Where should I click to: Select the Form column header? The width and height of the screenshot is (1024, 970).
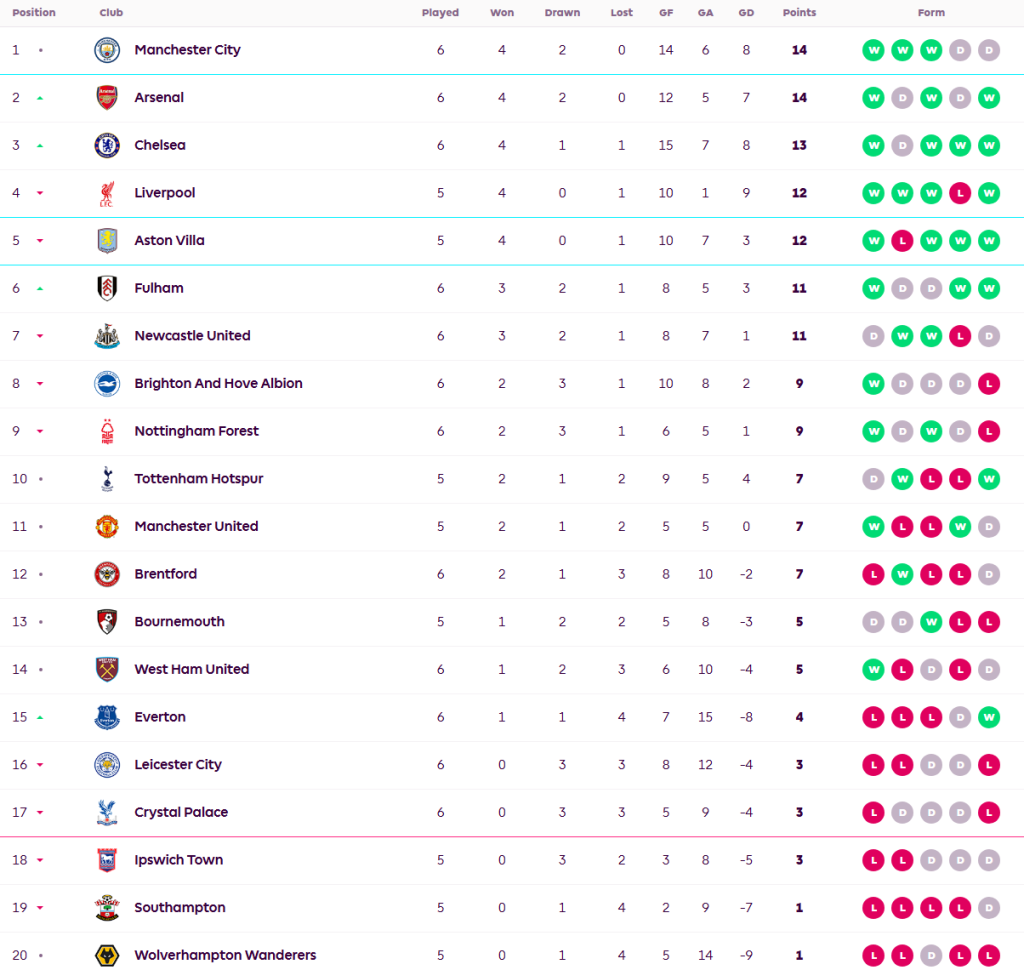point(931,13)
